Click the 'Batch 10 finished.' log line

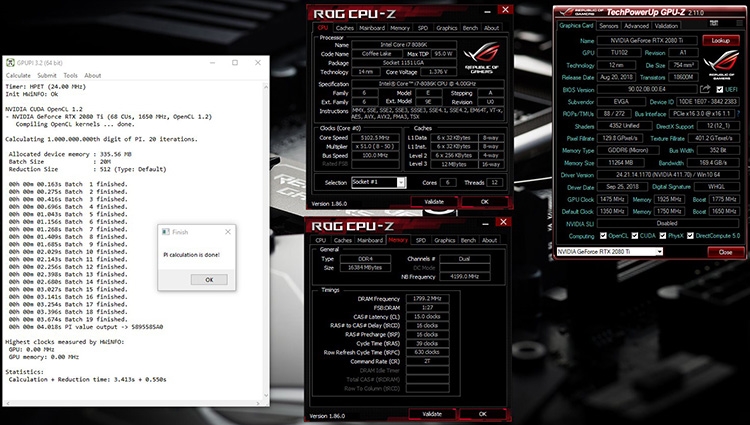68,251
